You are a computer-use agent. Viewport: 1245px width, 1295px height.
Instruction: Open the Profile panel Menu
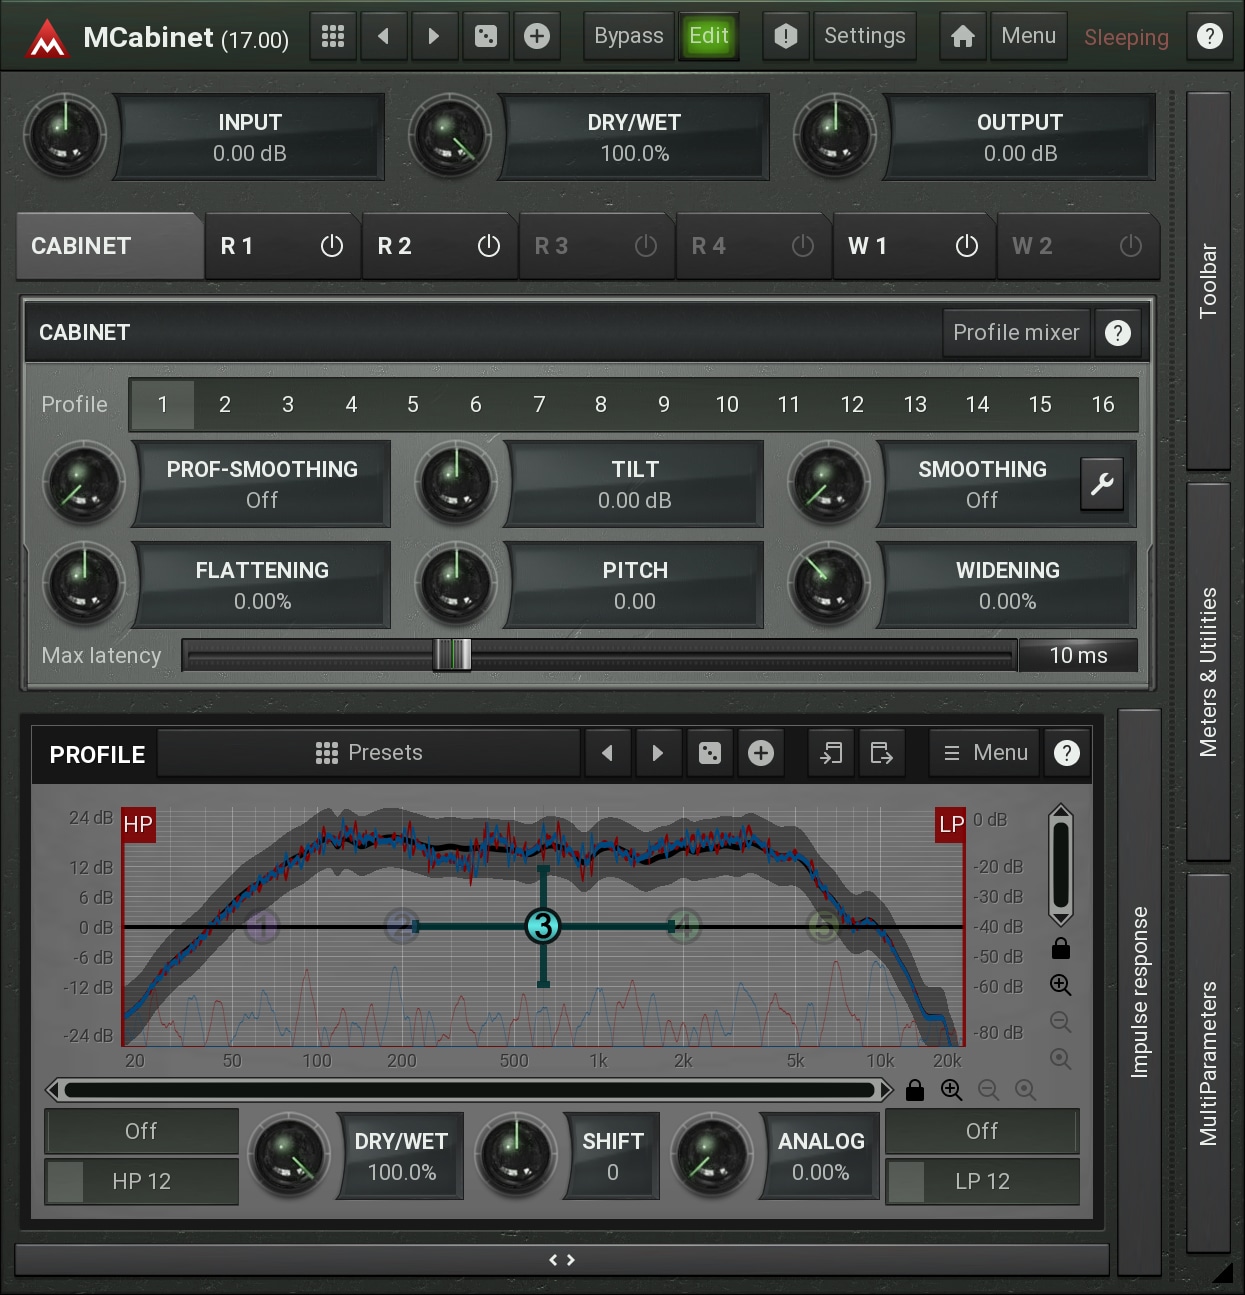[985, 753]
